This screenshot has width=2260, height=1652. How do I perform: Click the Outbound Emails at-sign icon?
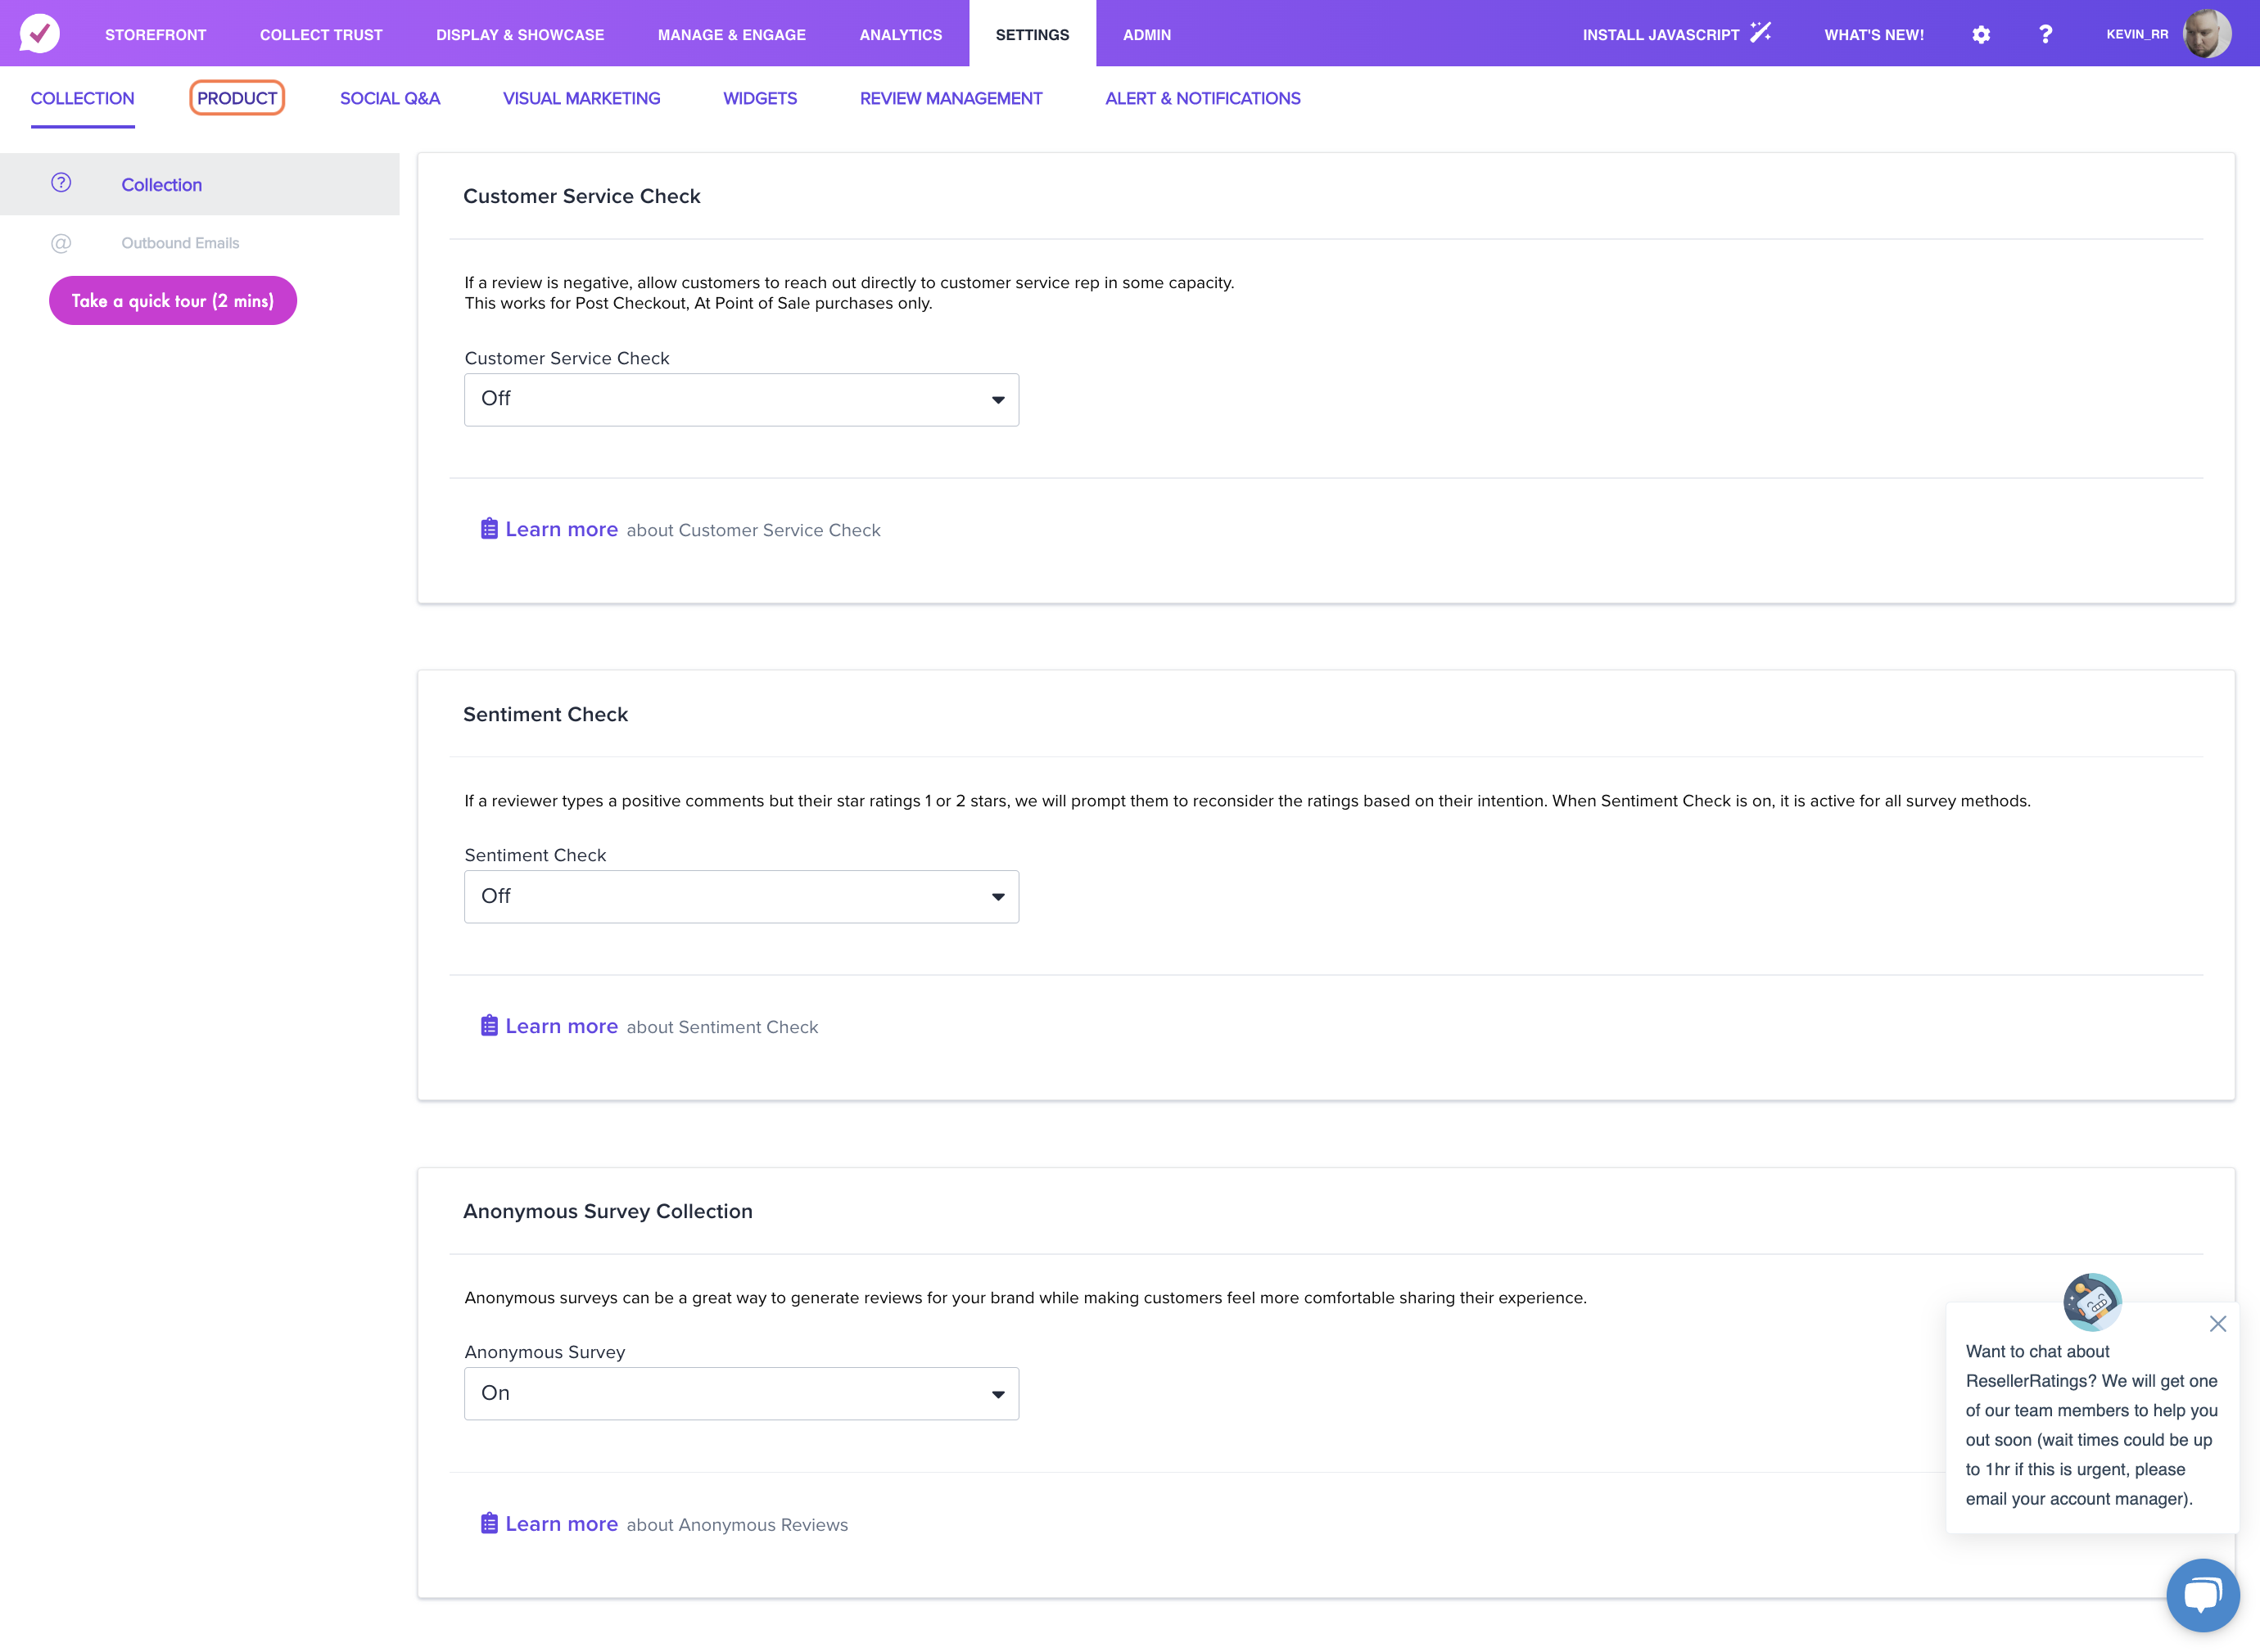[61, 243]
